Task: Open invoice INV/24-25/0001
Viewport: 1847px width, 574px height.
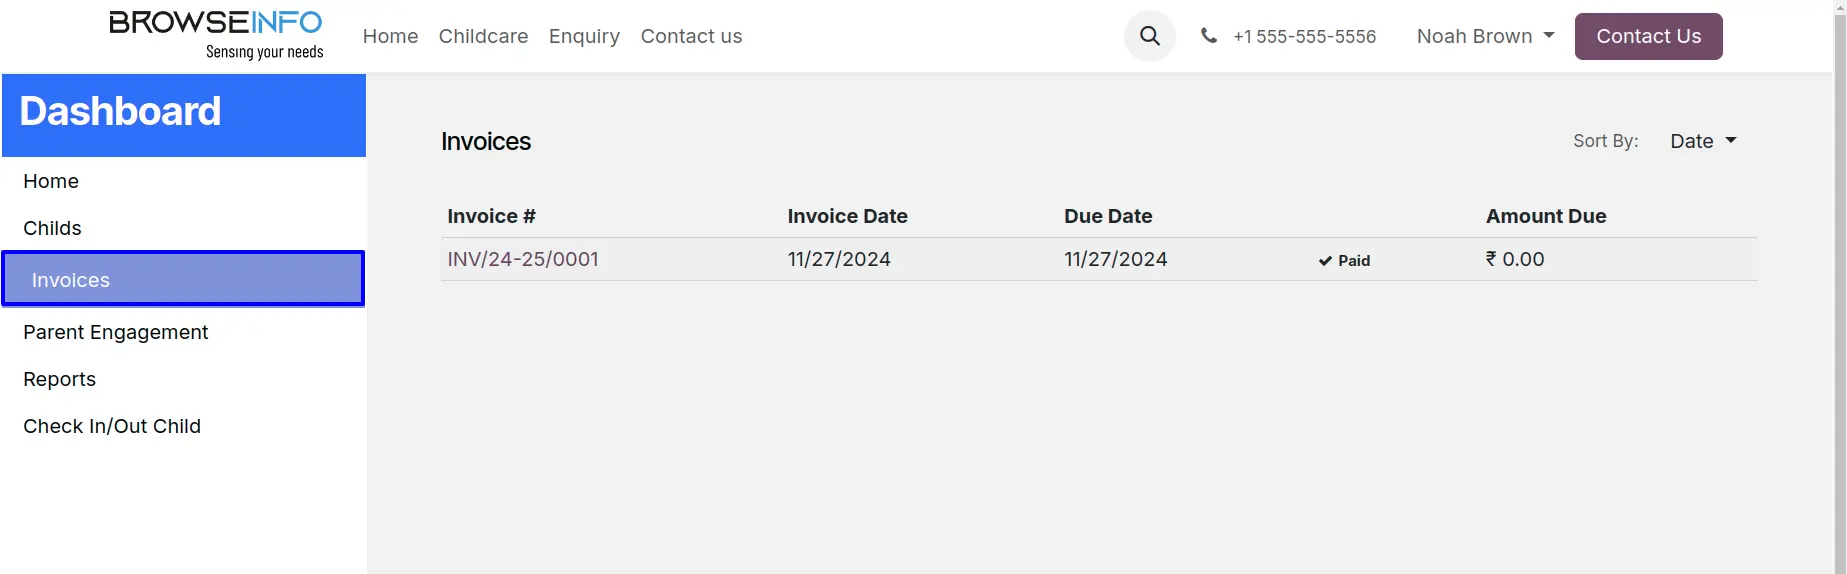Action: 523,259
